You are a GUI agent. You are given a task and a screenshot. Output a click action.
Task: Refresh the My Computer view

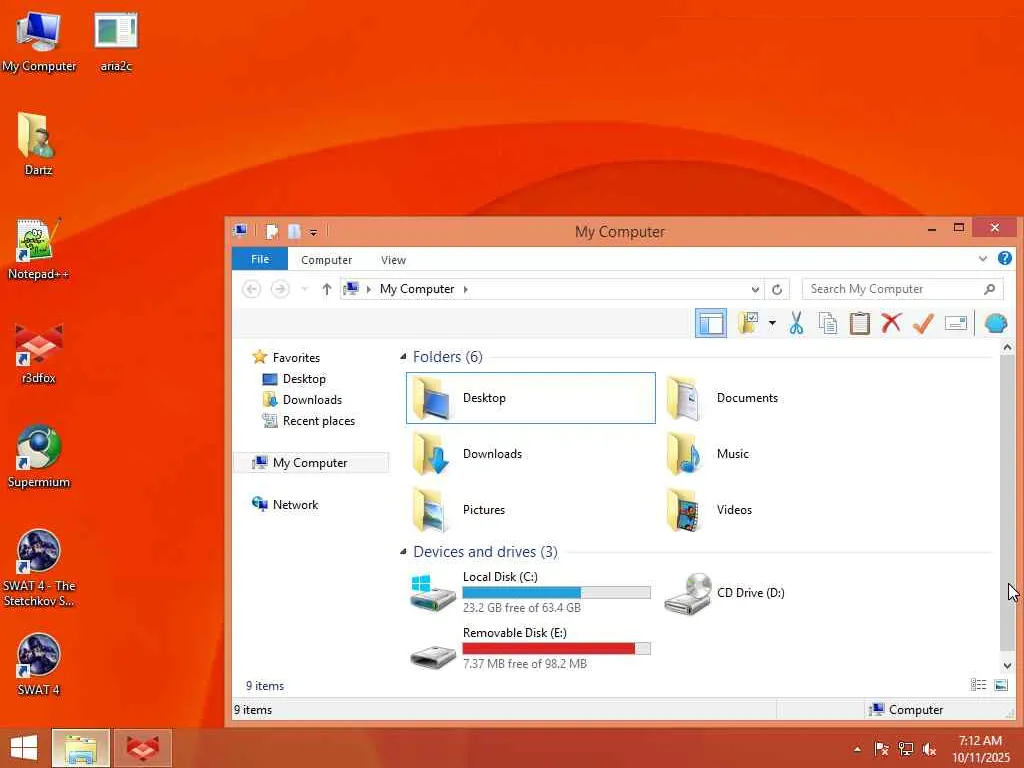coord(776,289)
